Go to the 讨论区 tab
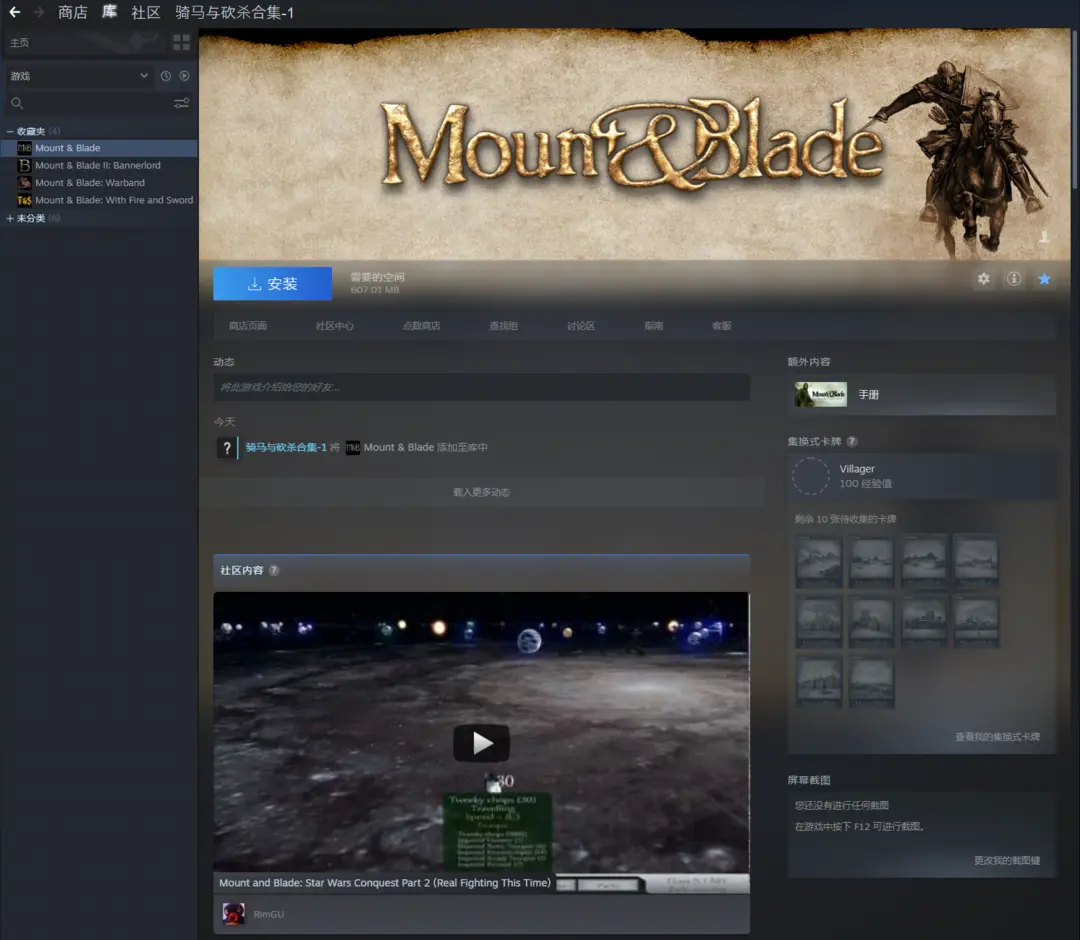Viewport: 1080px width, 940px height. (581, 326)
